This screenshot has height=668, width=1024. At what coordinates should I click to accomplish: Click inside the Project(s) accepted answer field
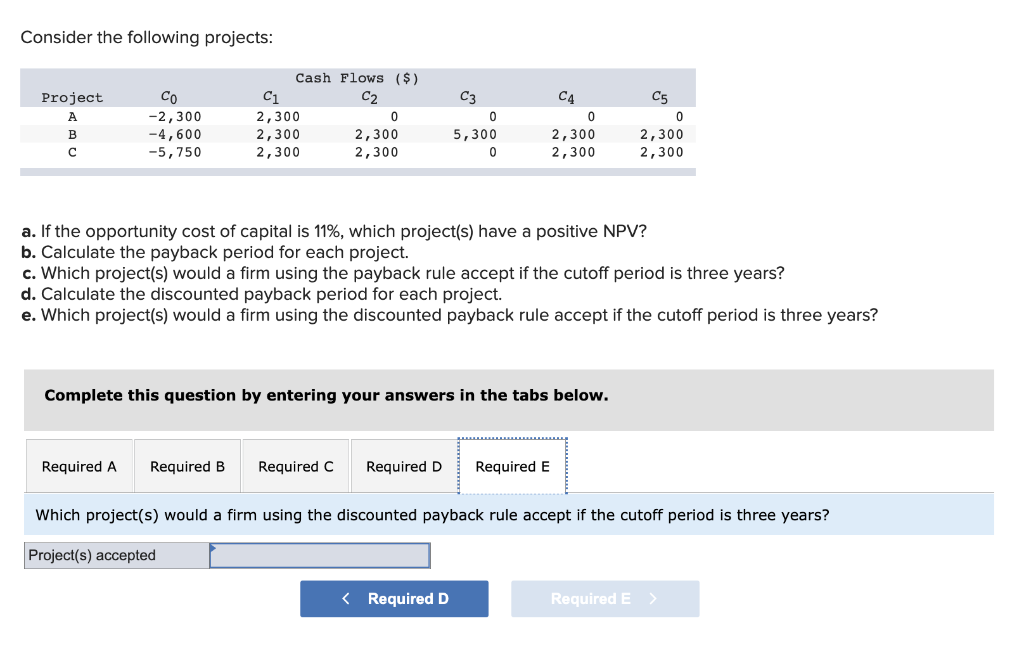coord(320,555)
